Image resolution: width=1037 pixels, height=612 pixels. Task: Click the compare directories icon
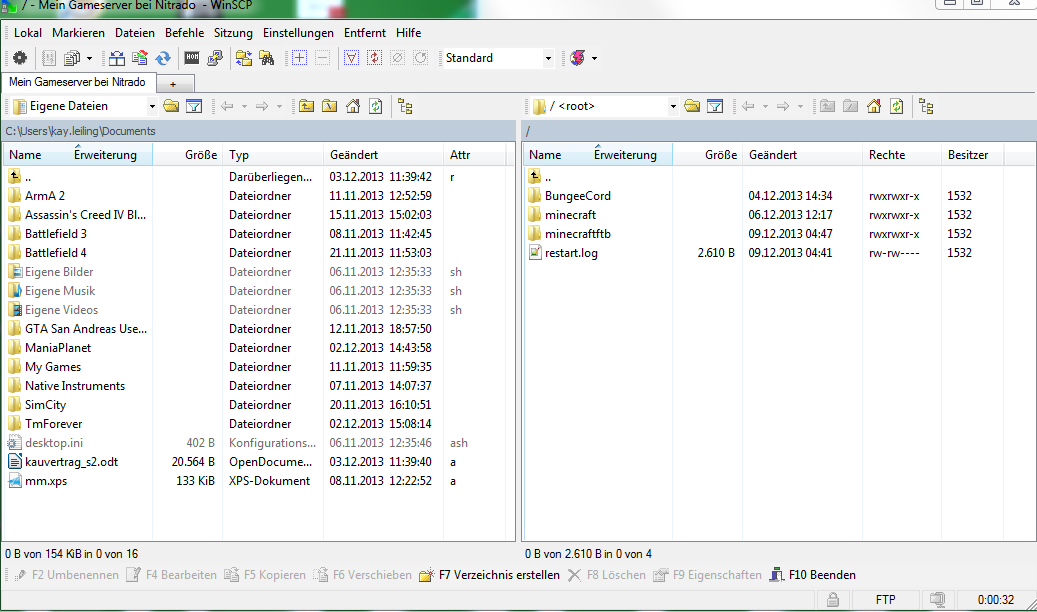(117, 58)
